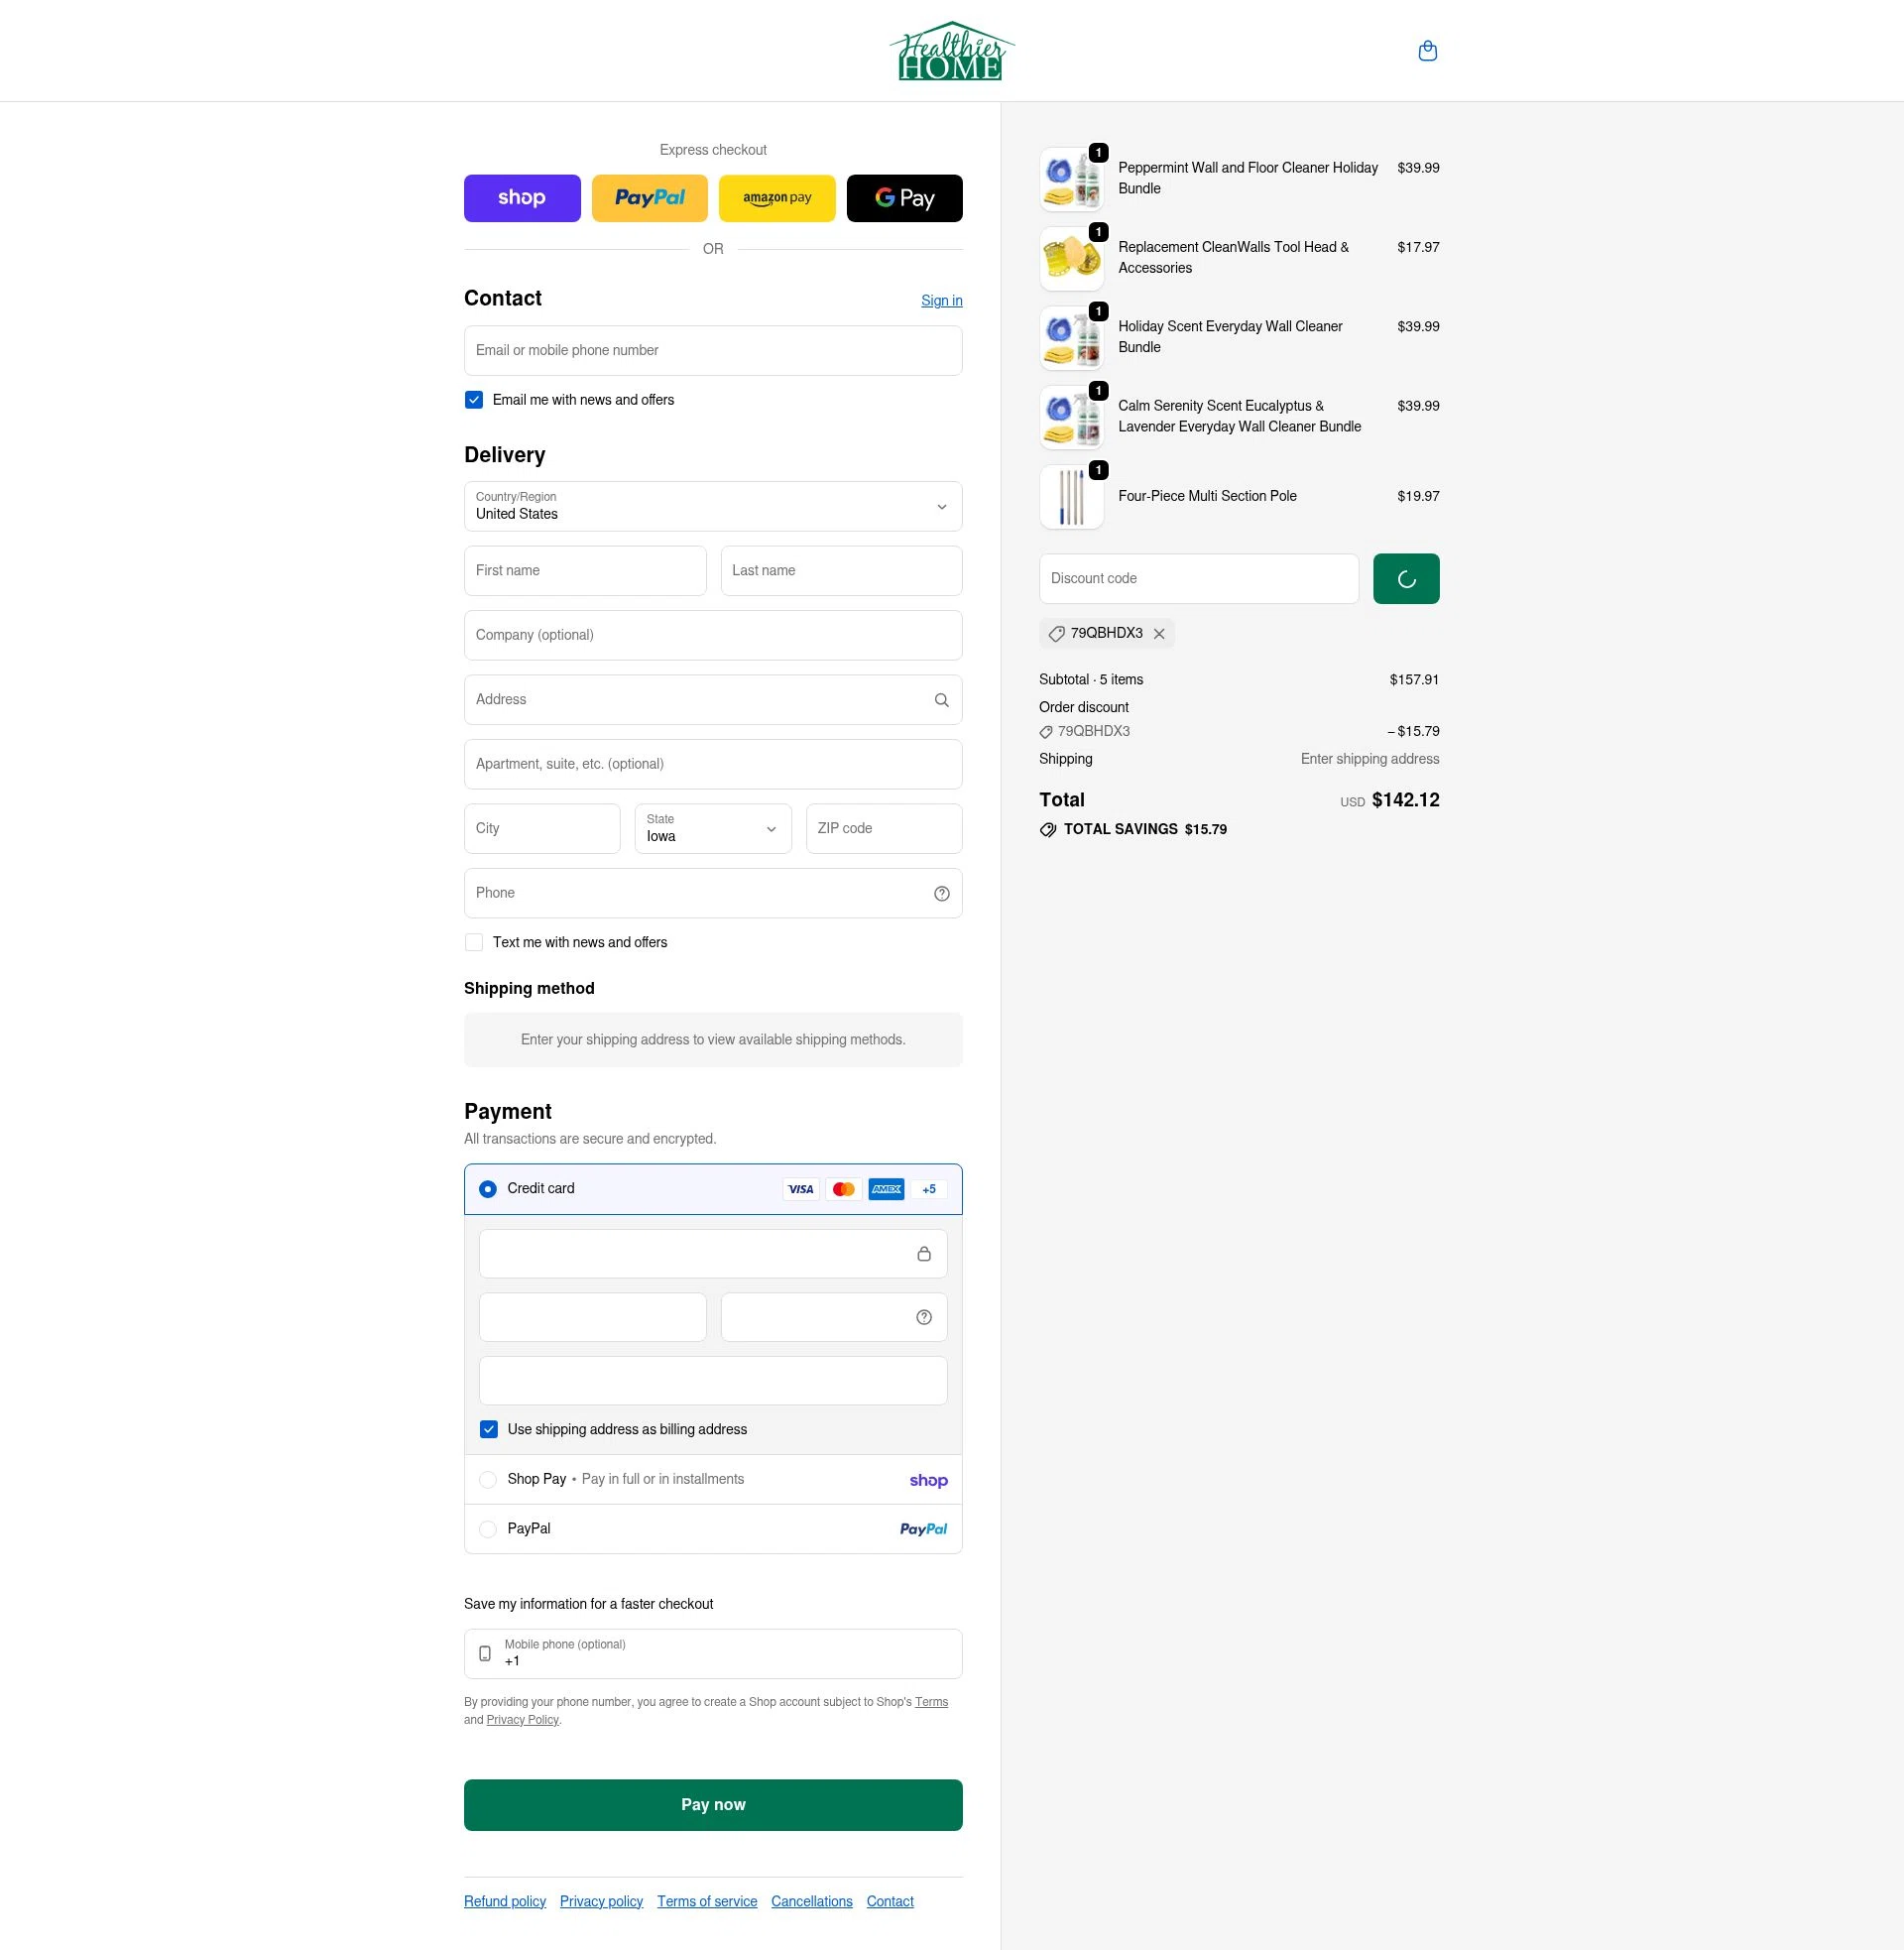The height and width of the screenshot is (1950, 1904).
Task: Click the Discount code input field
Action: (x=1198, y=578)
